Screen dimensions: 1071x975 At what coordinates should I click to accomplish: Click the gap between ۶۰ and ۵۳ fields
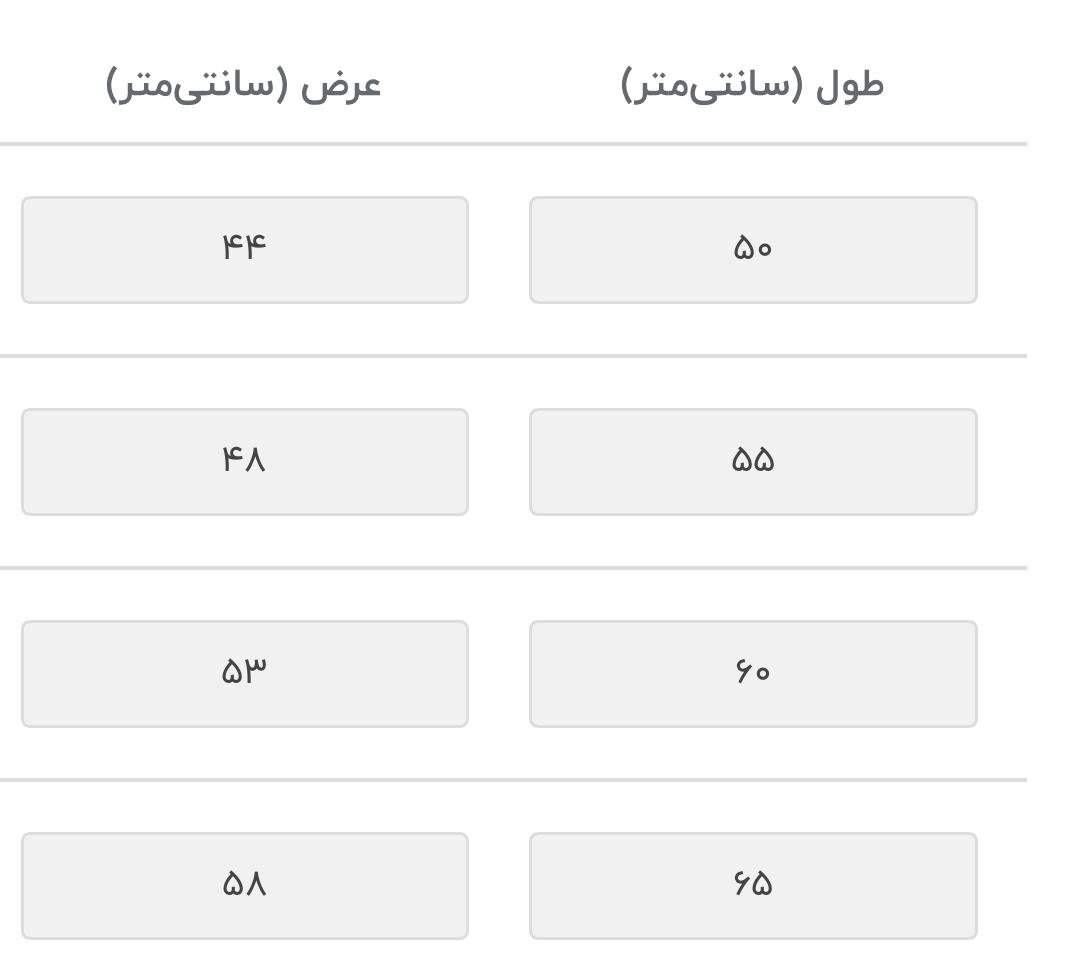click(499, 674)
